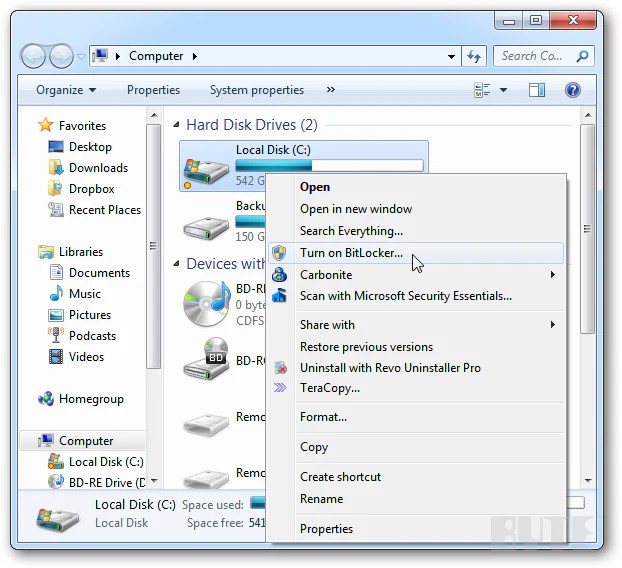
Task: Click the System properties toolbar button
Action: pyautogui.click(x=257, y=90)
